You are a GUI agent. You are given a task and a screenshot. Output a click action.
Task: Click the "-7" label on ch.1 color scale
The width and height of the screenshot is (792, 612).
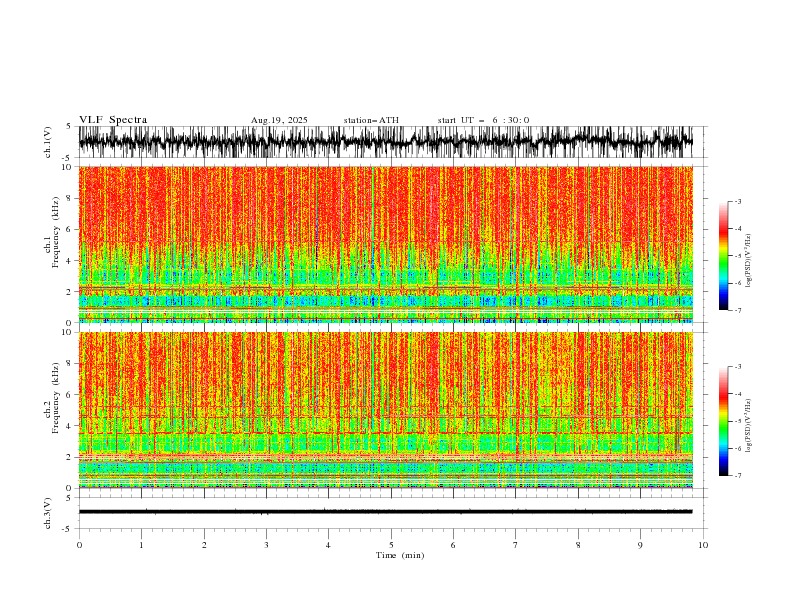[737, 310]
